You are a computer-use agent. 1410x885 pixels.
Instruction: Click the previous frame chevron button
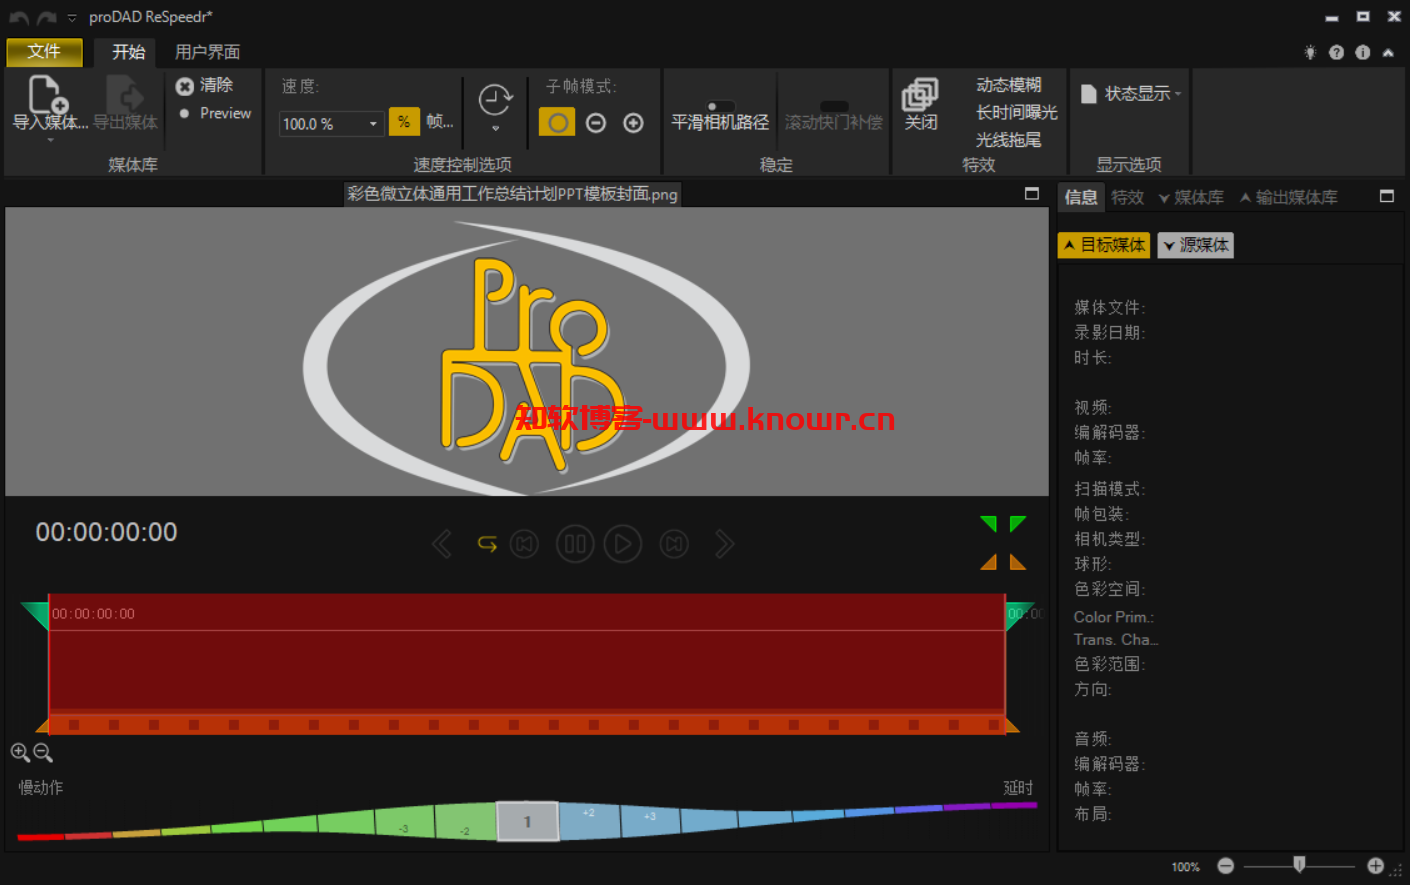point(442,544)
